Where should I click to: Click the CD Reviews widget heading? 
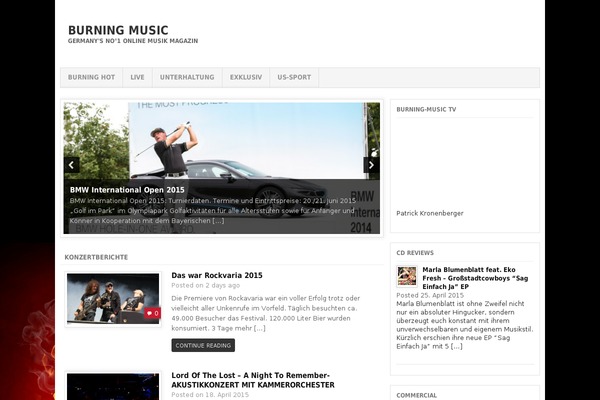pyautogui.click(x=415, y=253)
